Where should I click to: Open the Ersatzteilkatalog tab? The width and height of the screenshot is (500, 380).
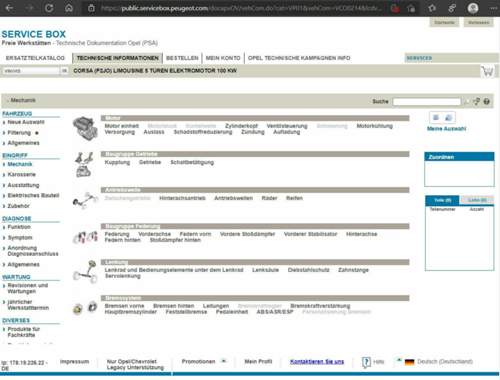(x=35, y=58)
